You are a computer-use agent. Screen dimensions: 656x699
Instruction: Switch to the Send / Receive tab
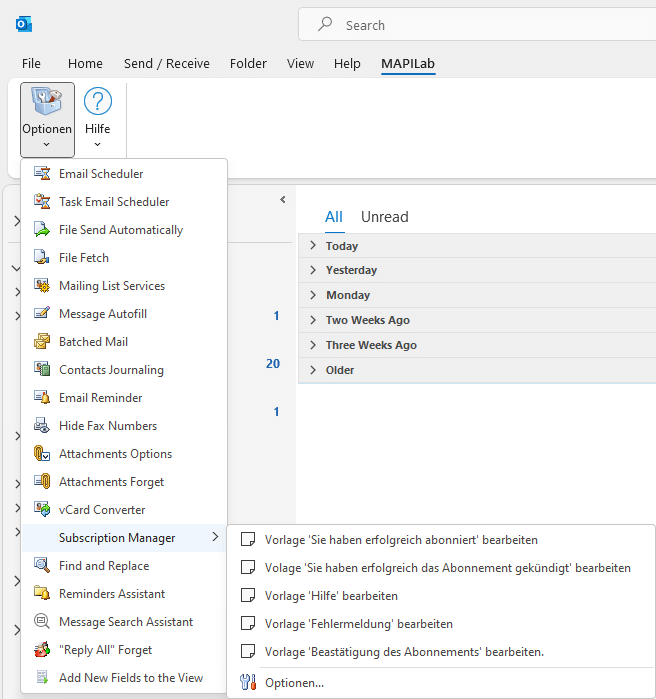(167, 64)
